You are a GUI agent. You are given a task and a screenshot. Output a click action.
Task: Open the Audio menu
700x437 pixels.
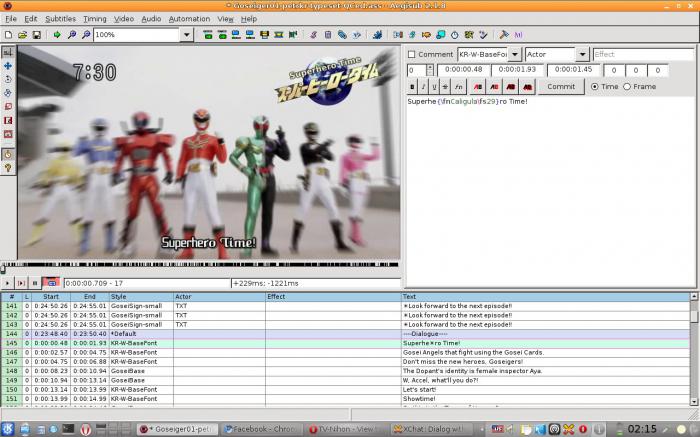151,19
